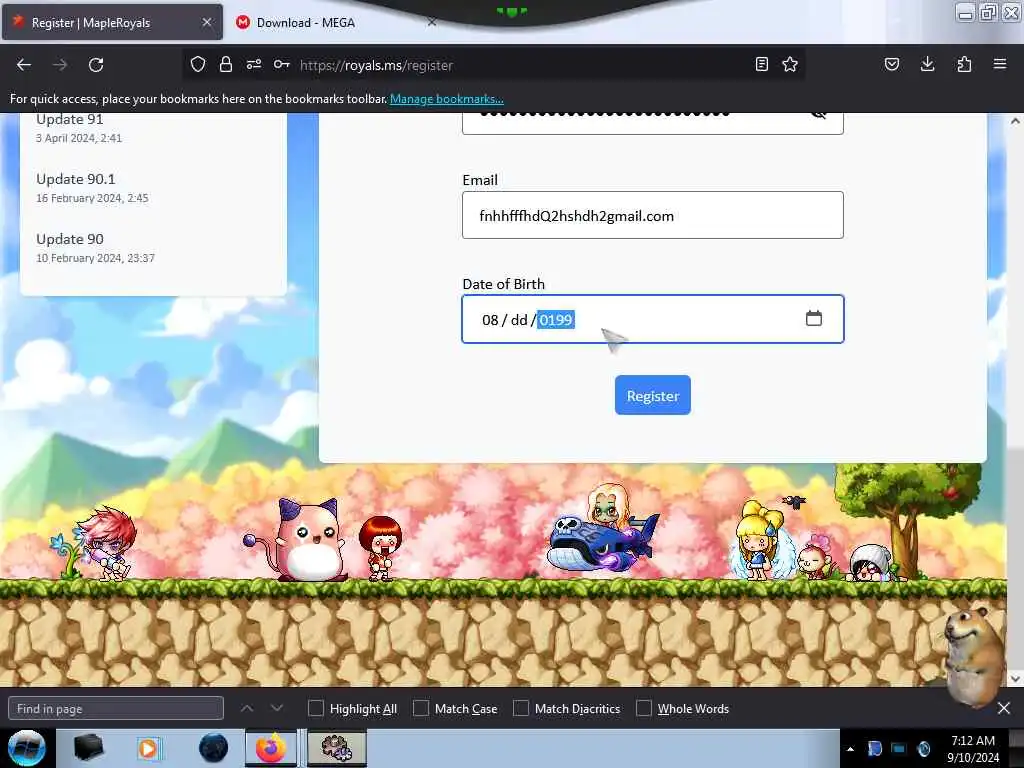Open the Downloads panel
Screen dimensions: 1024x768
click(927, 64)
